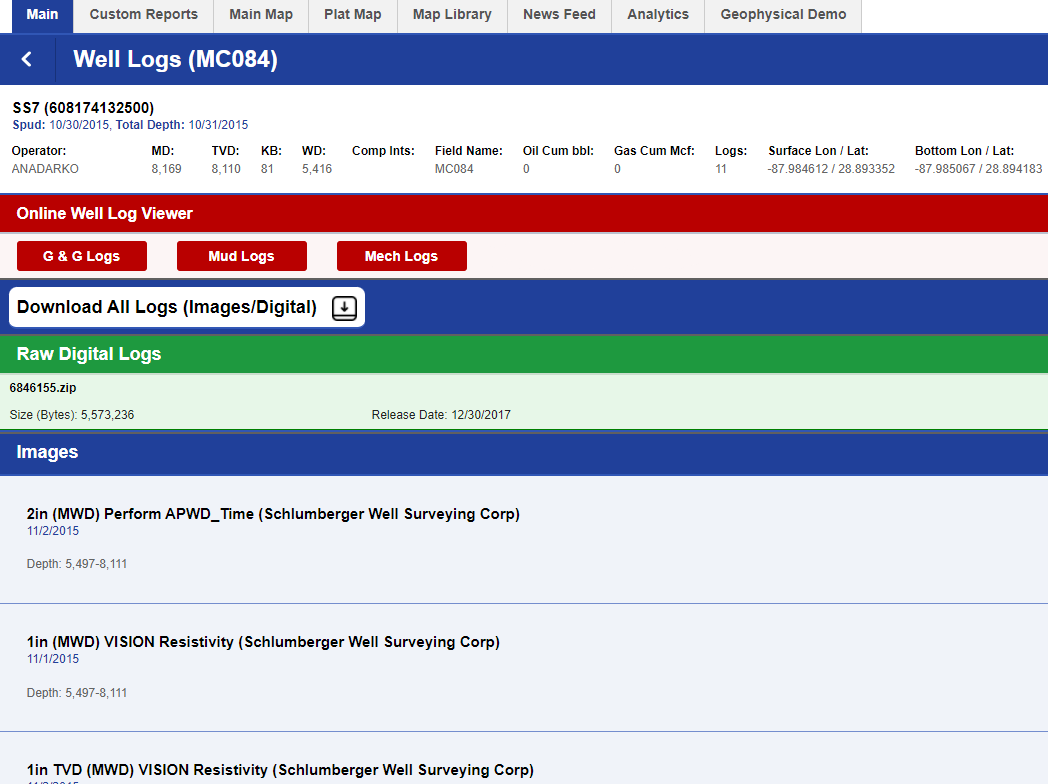
Task: Open the 2in (MWD) Perform APWD_Time log
Action: tap(273, 514)
